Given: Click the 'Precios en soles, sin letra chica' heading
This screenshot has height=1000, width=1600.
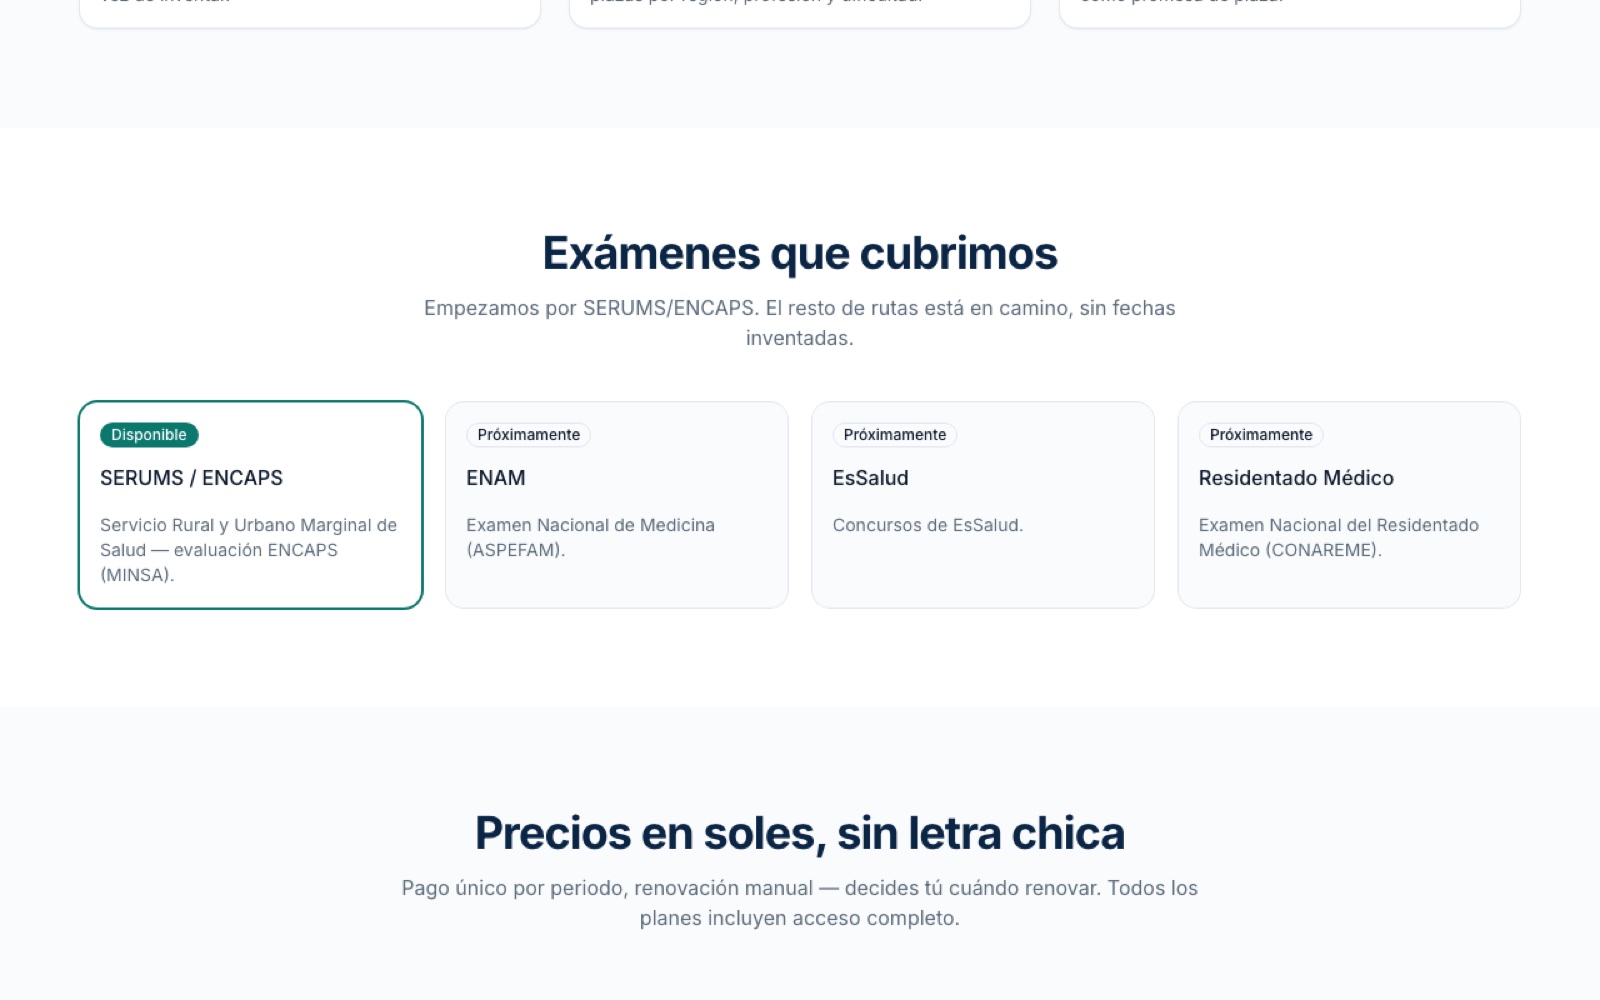Looking at the screenshot, I should pos(800,833).
